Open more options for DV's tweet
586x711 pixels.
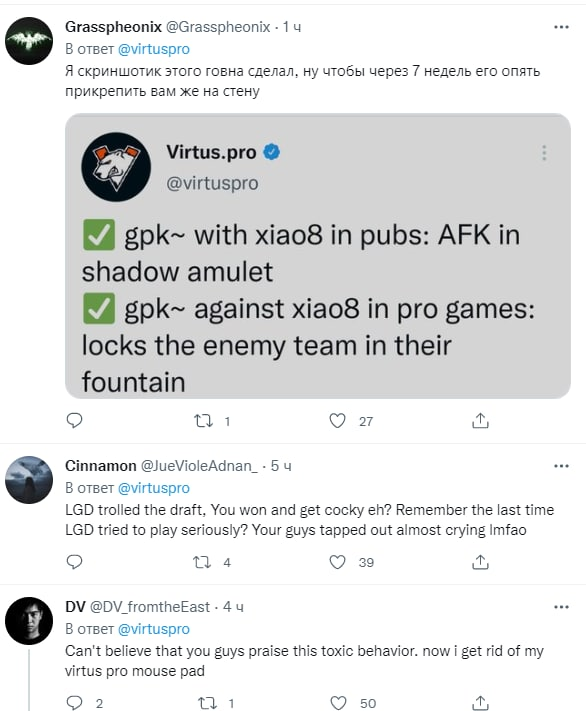pos(561,607)
